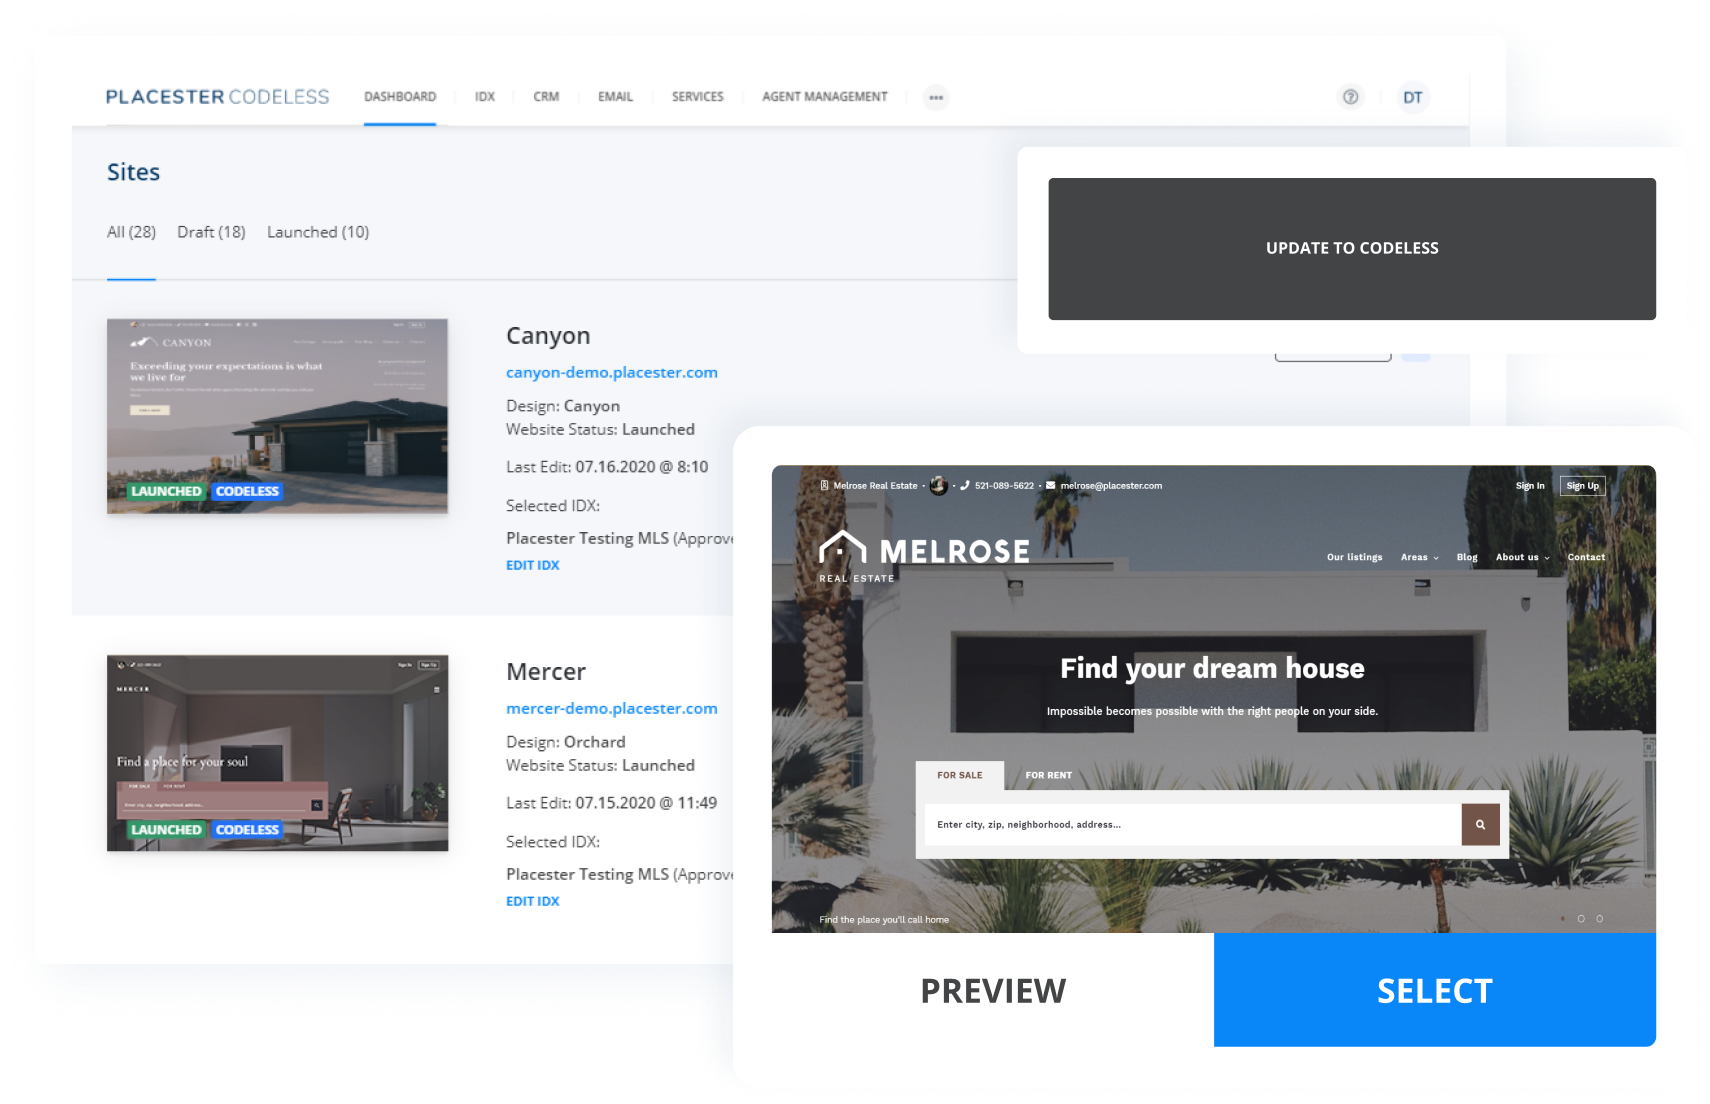Click the Placester Codeless logo

click(x=217, y=97)
